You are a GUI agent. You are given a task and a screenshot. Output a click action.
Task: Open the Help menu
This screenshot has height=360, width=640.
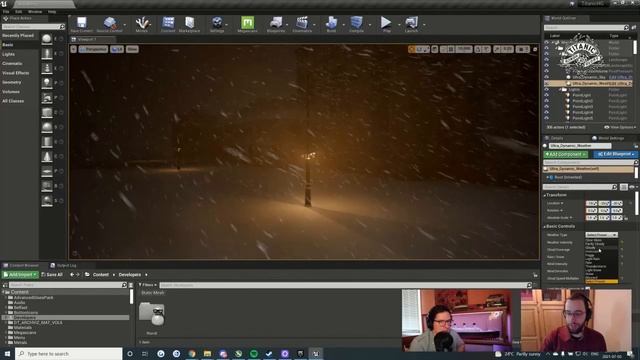point(52,12)
